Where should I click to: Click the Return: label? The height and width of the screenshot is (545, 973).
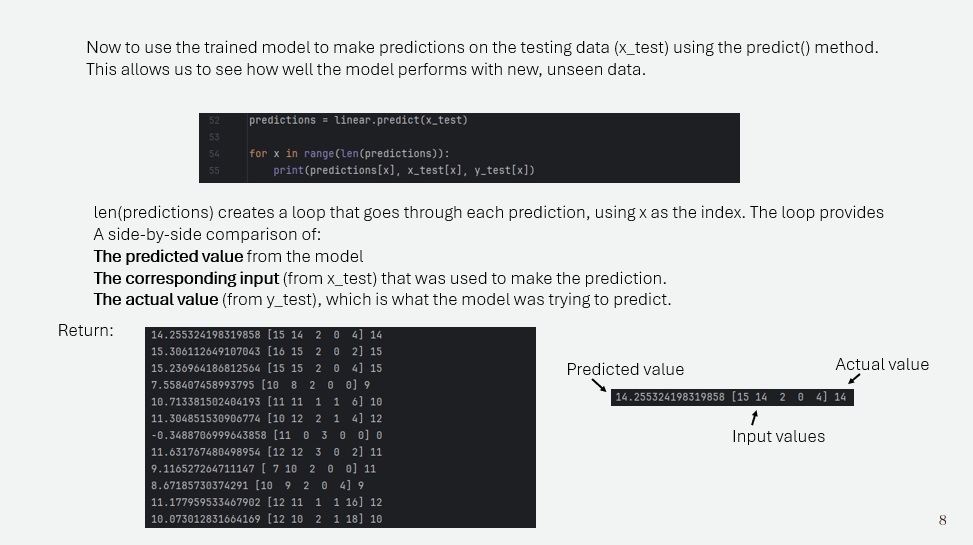86,330
